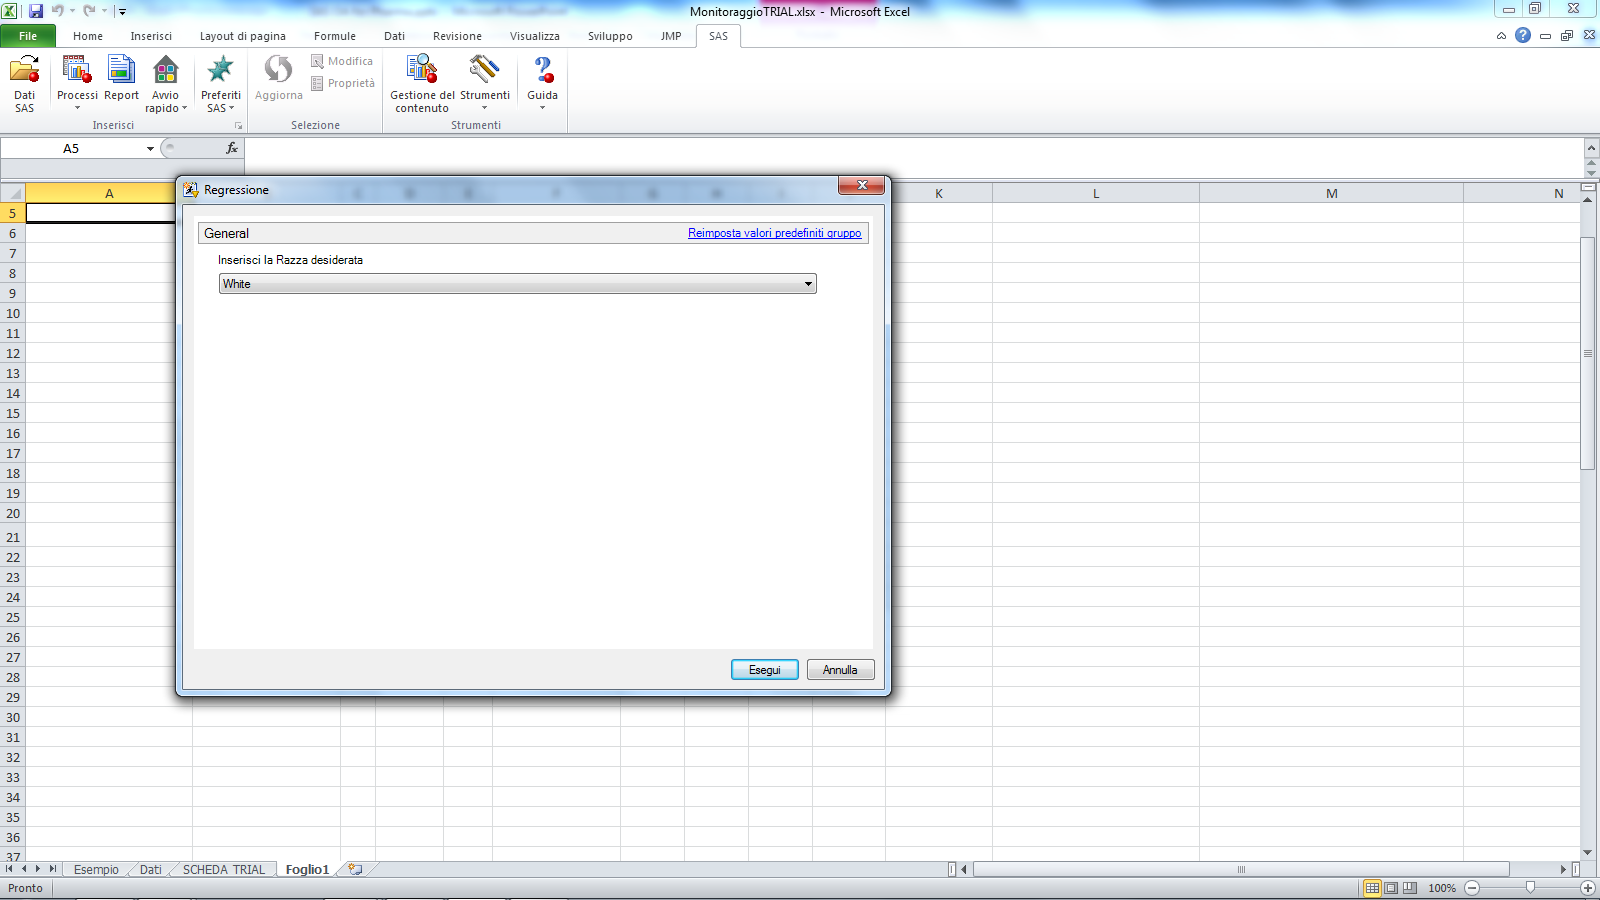Switch to Page Layout view in status bar
Viewport: 1600px width, 900px height.
tap(1391, 888)
